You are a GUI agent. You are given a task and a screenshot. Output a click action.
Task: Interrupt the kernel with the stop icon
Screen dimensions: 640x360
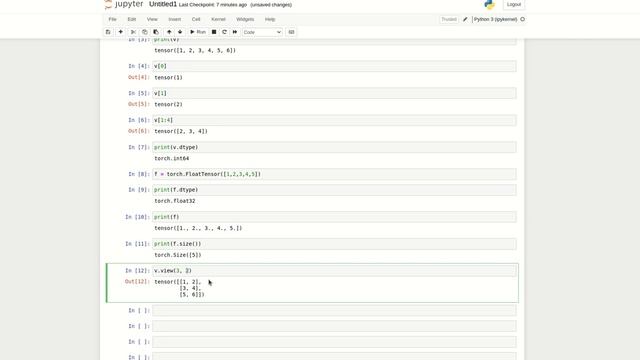pos(214,32)
